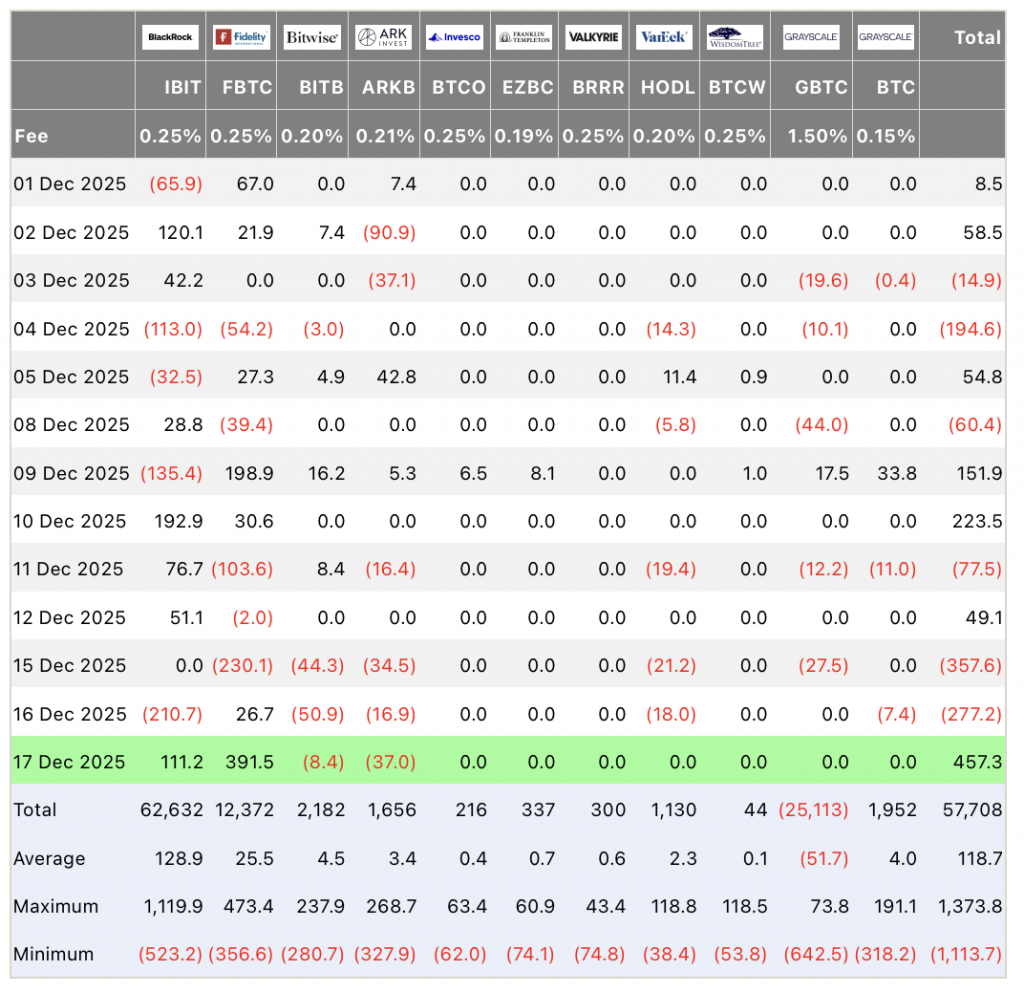Click the VanEck logo
1024x992 pixels.
(x=663, y=37)
